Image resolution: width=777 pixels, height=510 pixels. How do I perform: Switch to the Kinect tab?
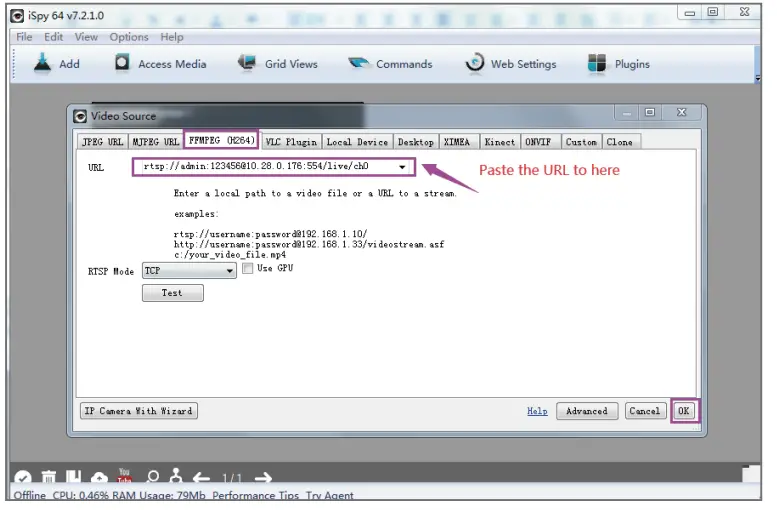pyautogui.click(x=500, y=142)
